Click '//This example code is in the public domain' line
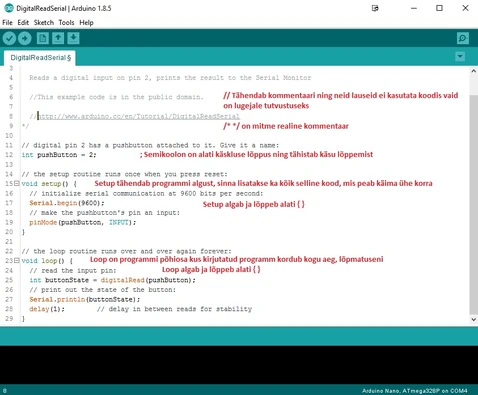478x395 pixels. tap(116, 97)
